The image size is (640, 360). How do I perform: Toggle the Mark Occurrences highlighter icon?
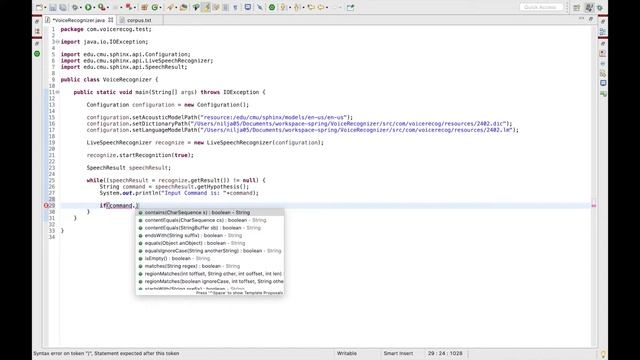click(206, 7)
